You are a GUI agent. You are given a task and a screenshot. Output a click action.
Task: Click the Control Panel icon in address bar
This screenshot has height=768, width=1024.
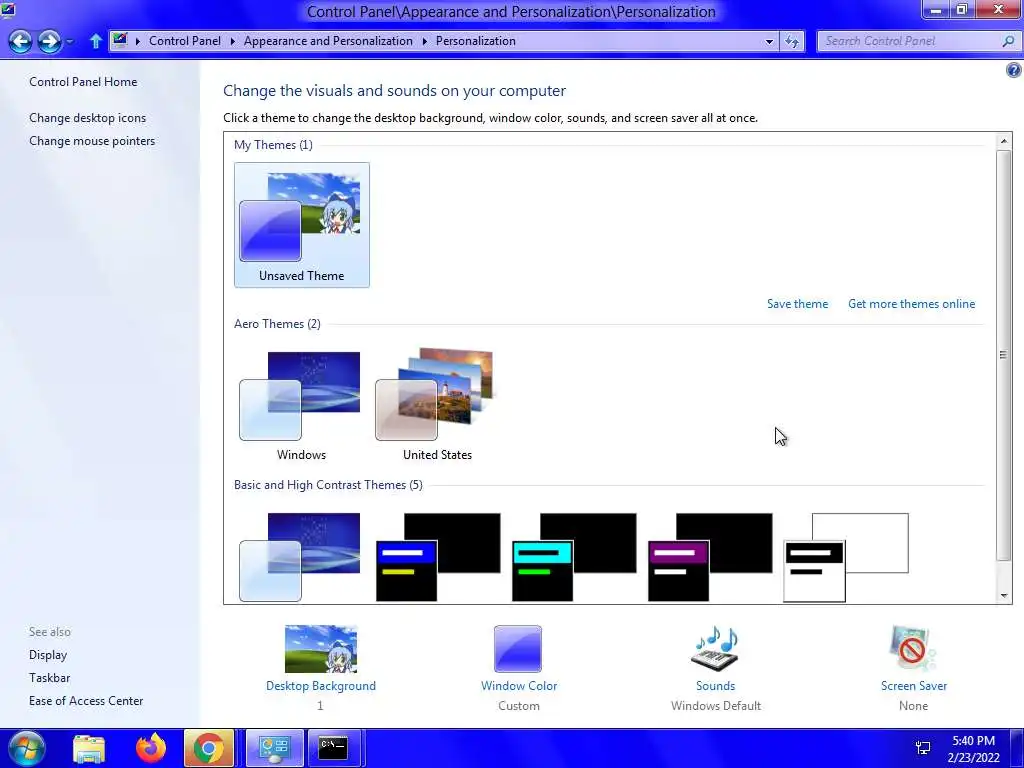[120, 40]
